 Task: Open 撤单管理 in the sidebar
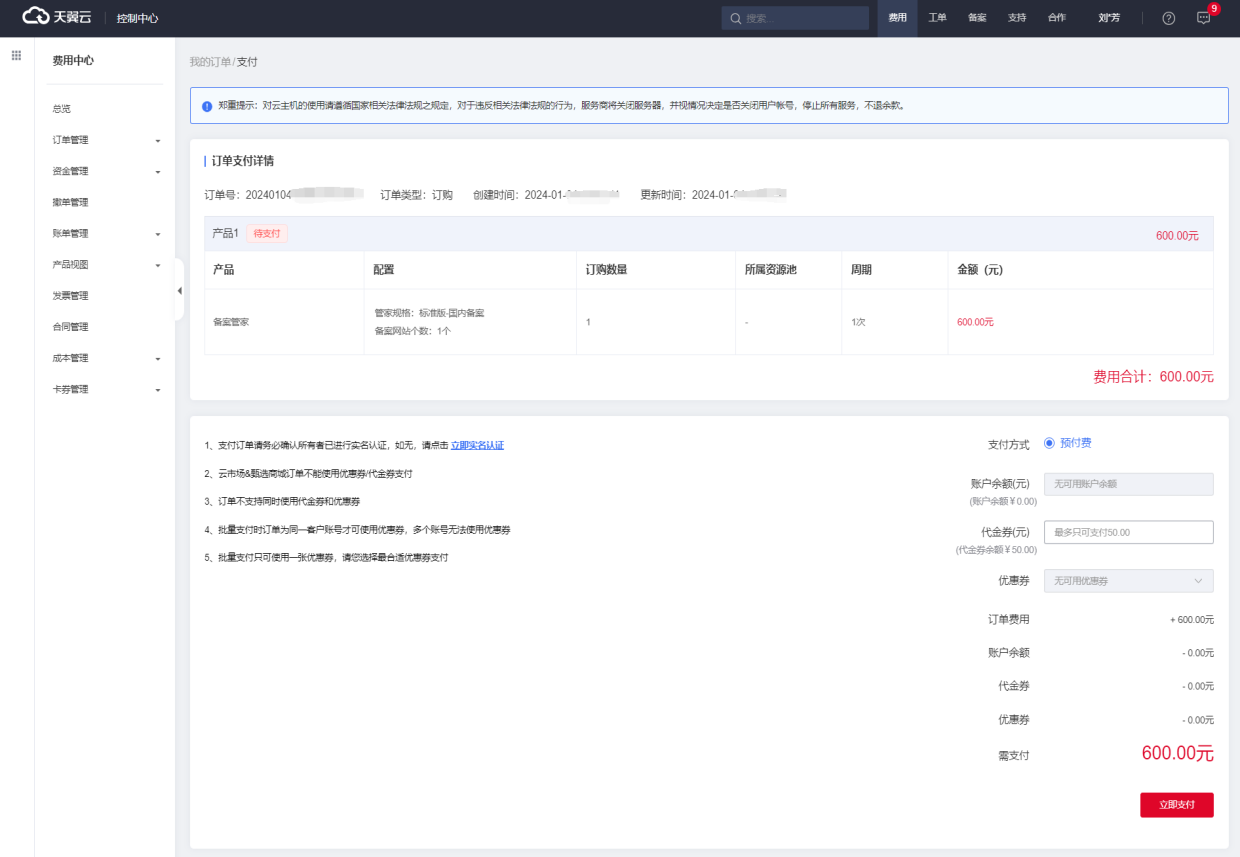(x=70, y=202)
